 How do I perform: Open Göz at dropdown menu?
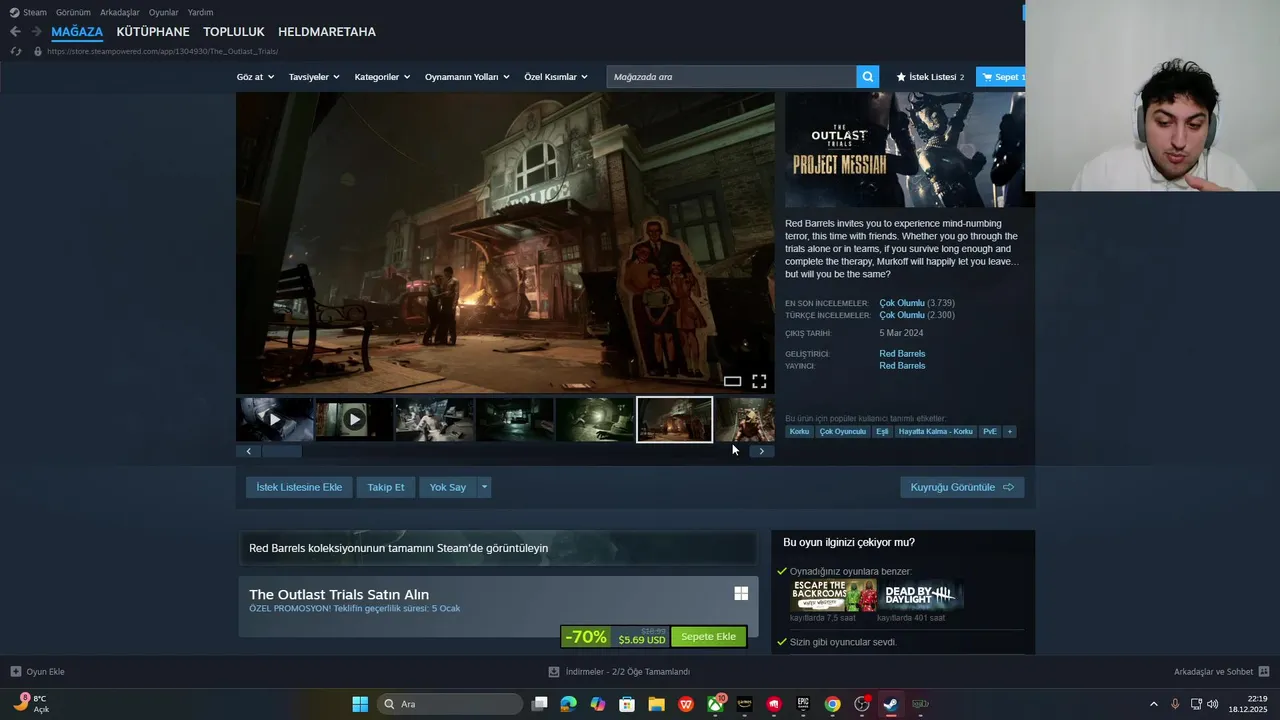pos(255,77)
